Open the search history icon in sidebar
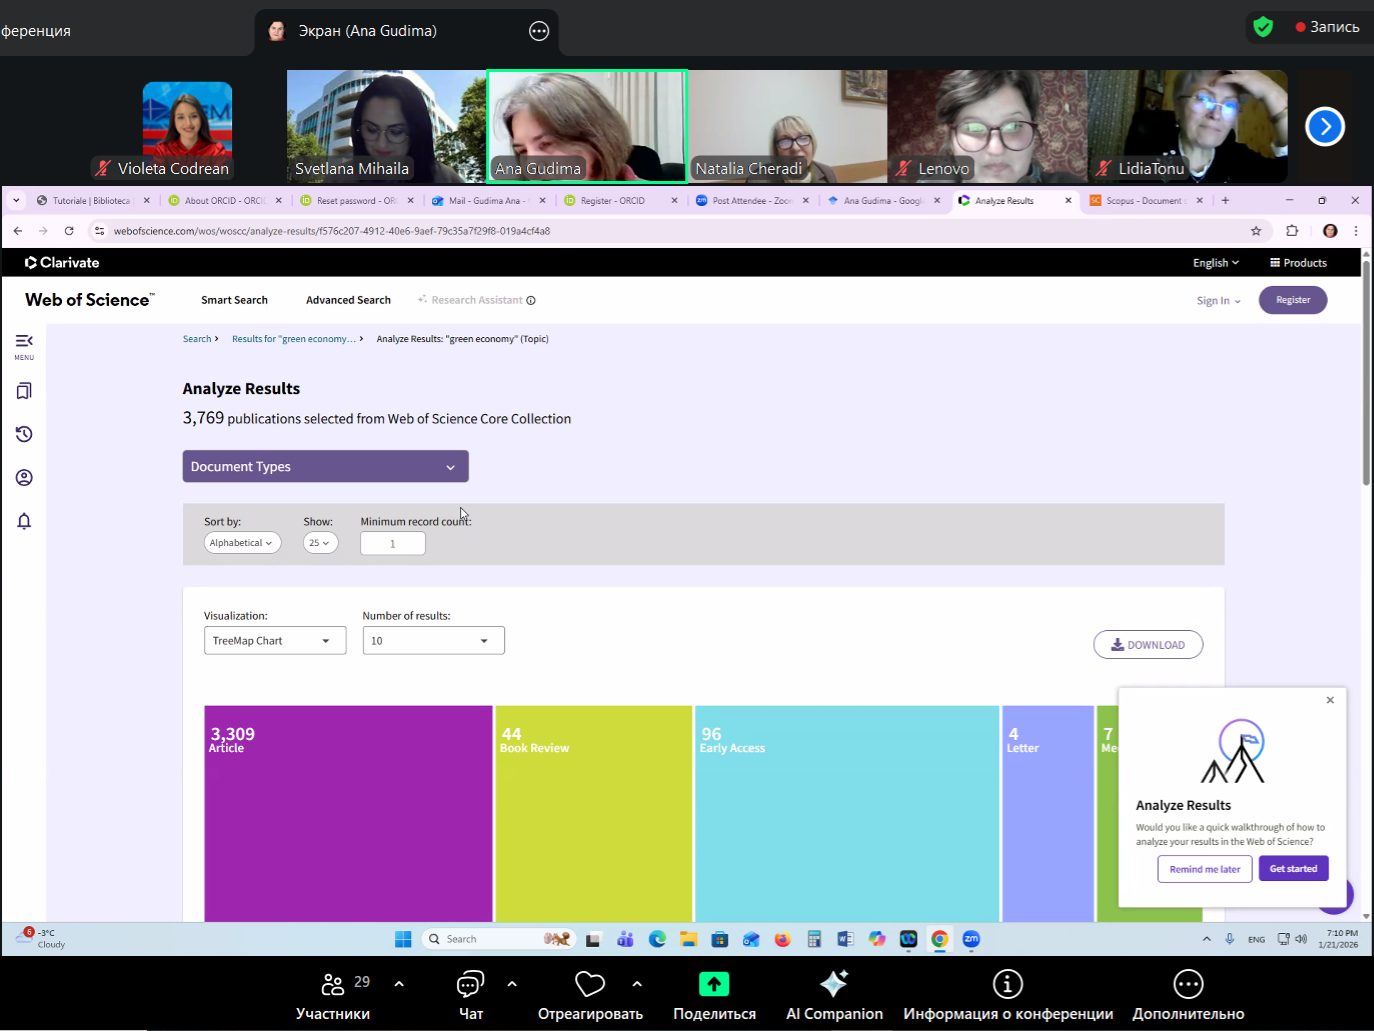 [x=24, y=434]
